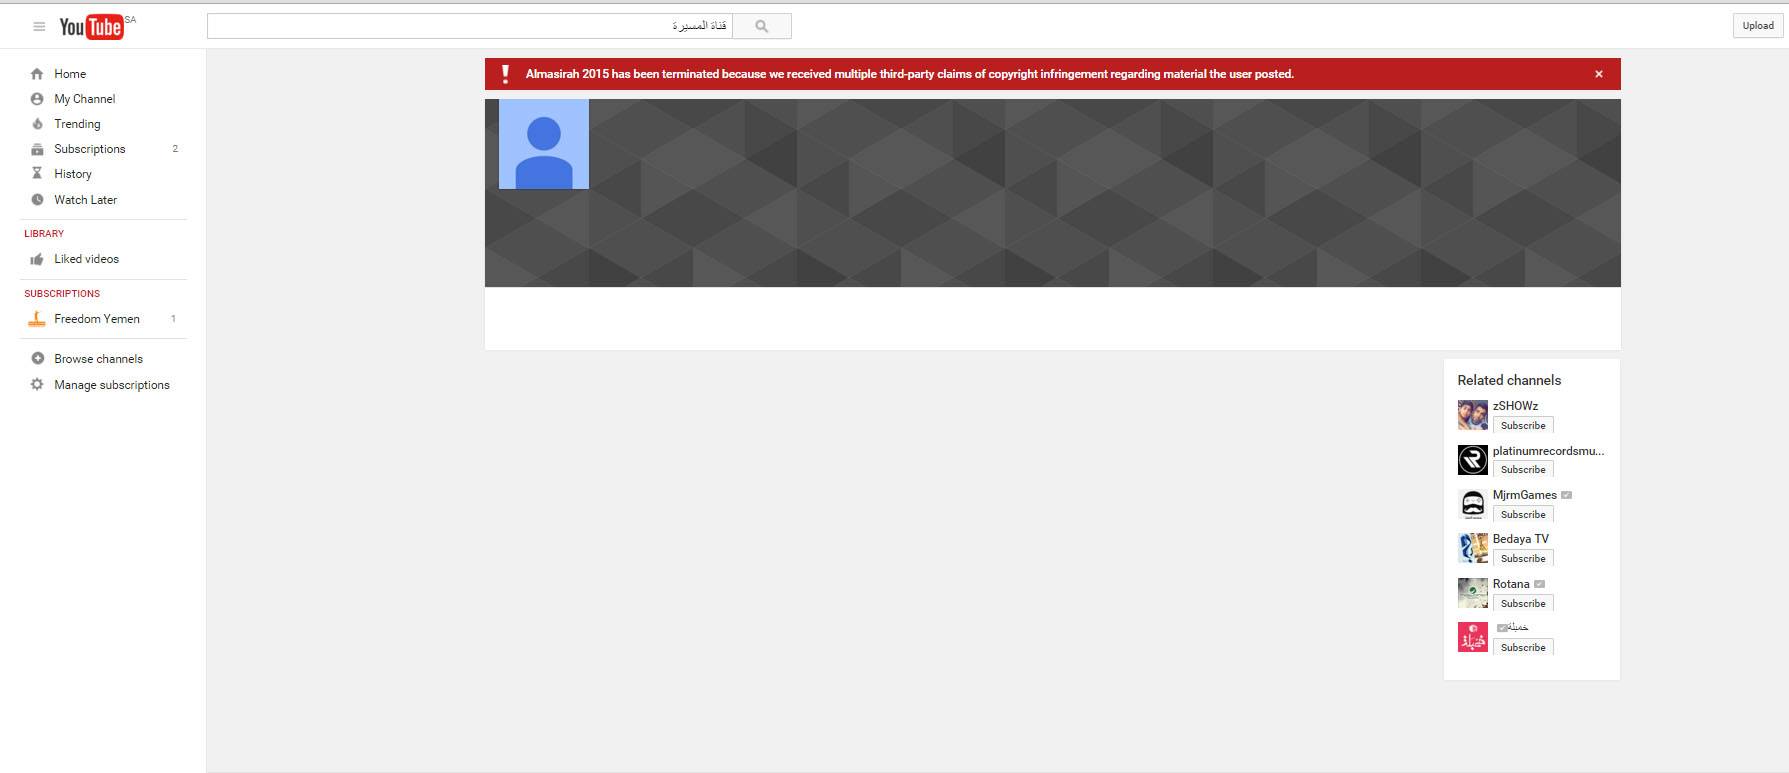The width and height of the screenshot is (1789, 773).
Task: Click the Watch Later clock icon
Action: 37,200
